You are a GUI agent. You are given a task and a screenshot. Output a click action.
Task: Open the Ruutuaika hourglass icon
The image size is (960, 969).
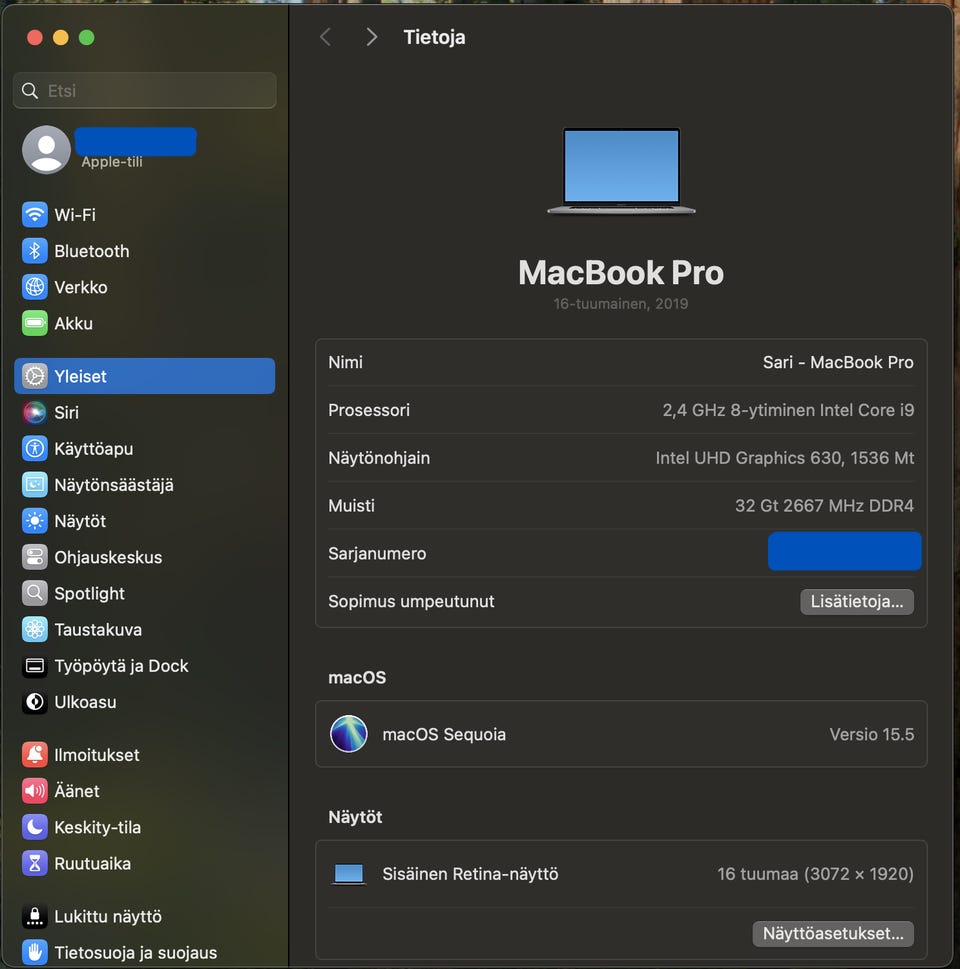coord(35,863)
